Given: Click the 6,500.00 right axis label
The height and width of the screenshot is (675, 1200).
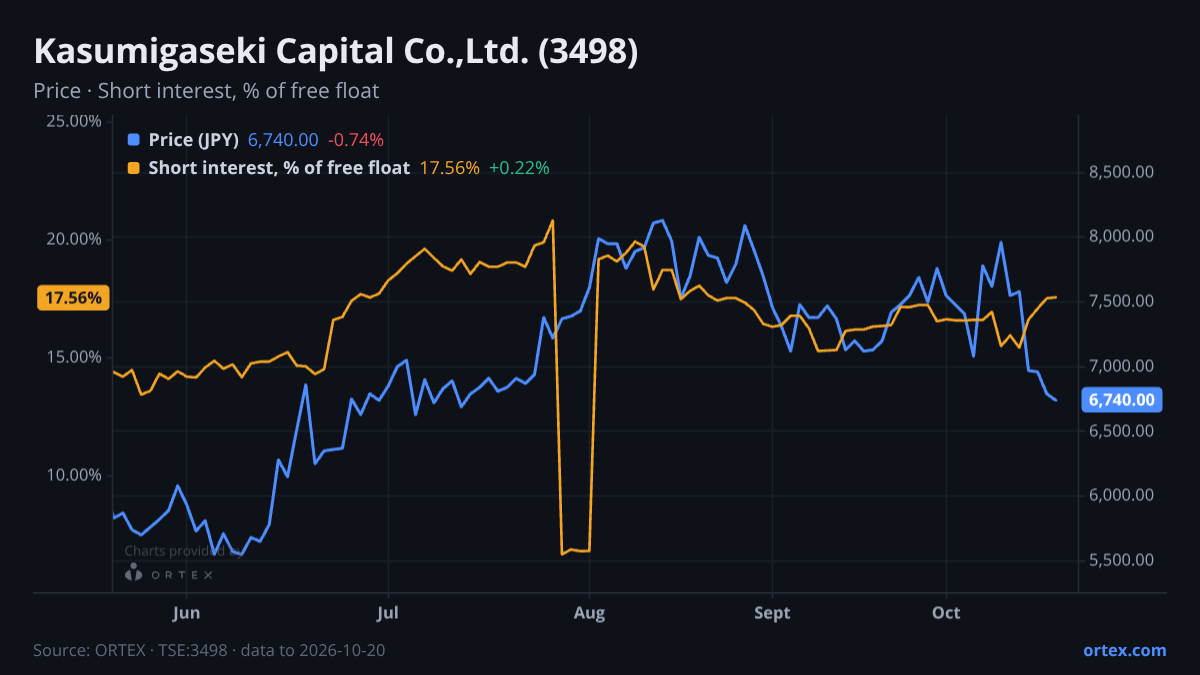Looking at the screenshot, I should (1121, 431).
